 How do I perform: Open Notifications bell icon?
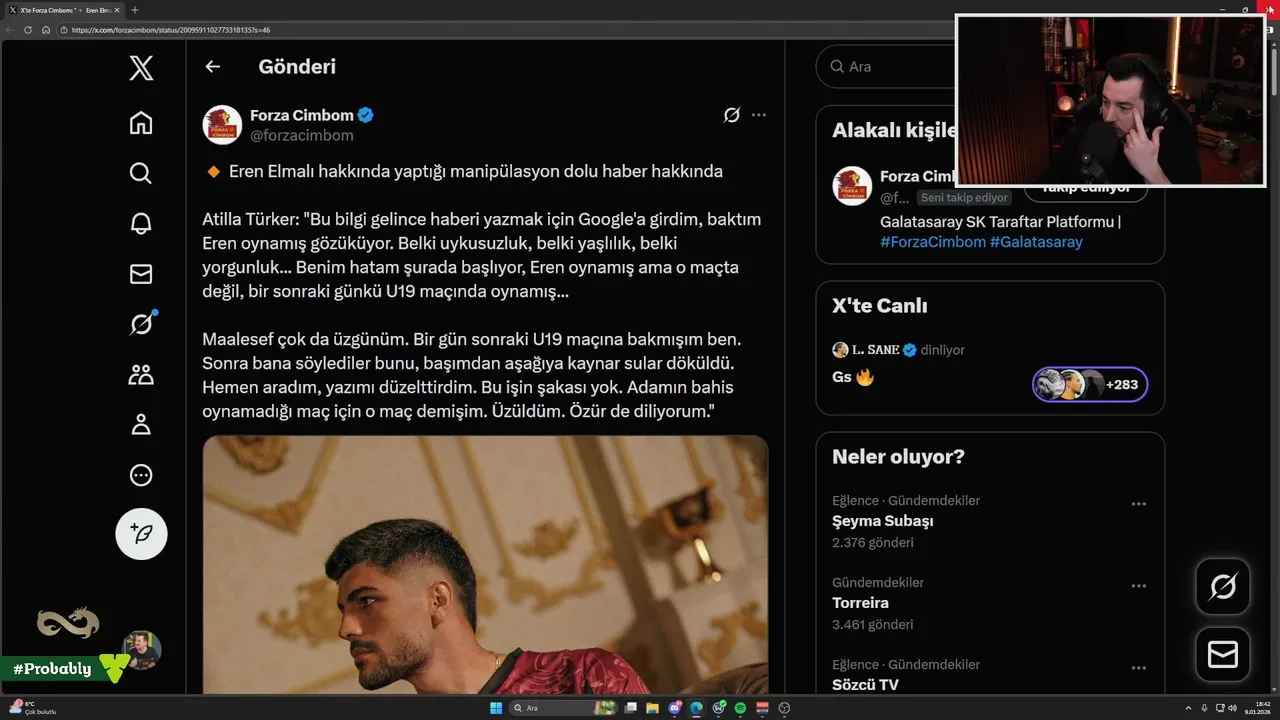[141, 223]
